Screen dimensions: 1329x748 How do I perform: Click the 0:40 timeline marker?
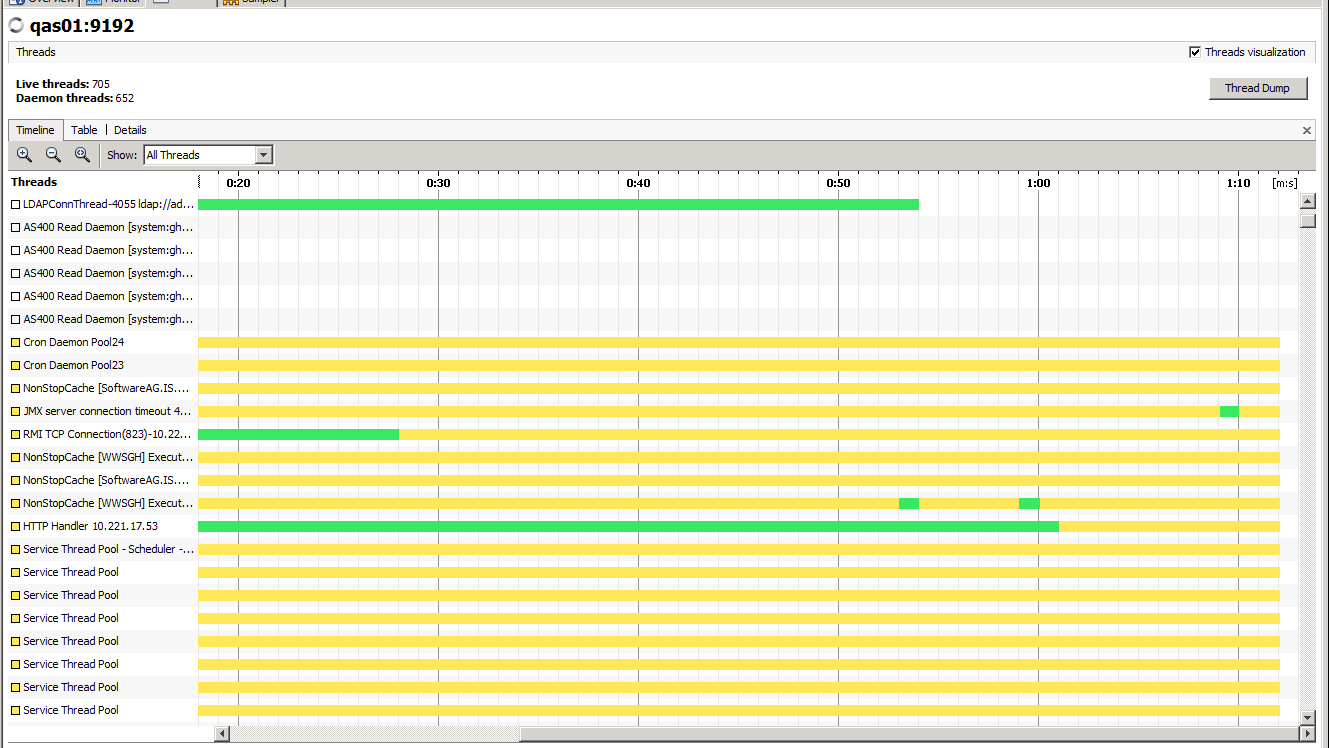pyautogui.click(x=638, y=183)
